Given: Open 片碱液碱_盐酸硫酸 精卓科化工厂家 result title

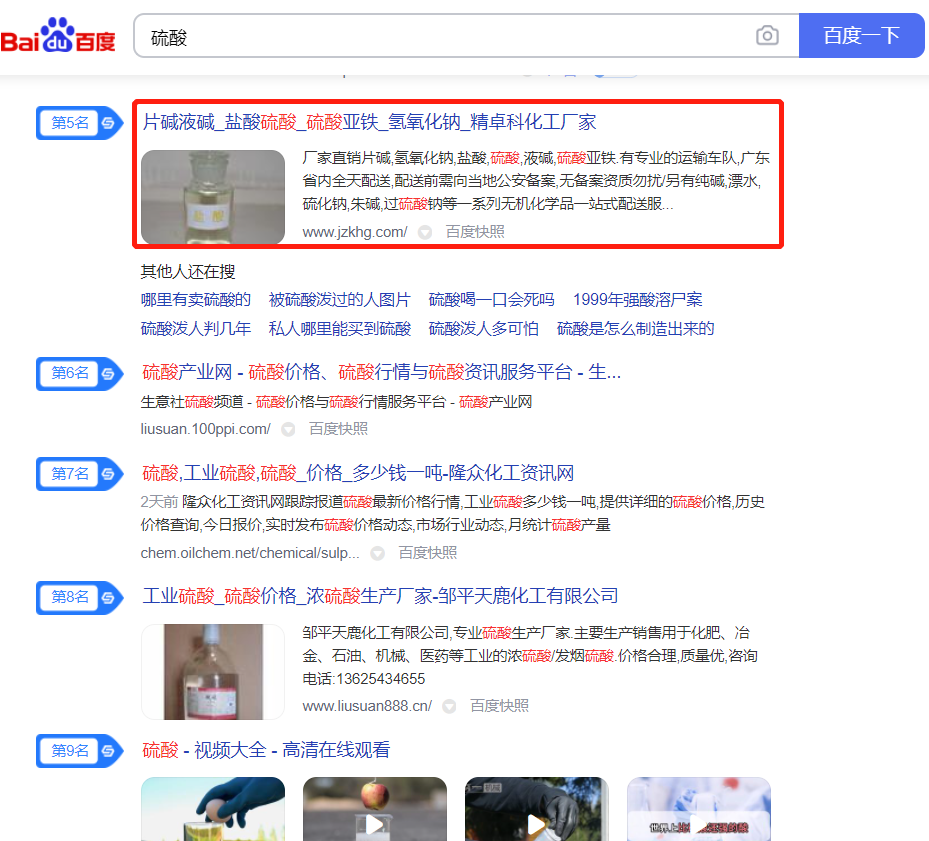Looking at the screenshot, I should [369, 122].
